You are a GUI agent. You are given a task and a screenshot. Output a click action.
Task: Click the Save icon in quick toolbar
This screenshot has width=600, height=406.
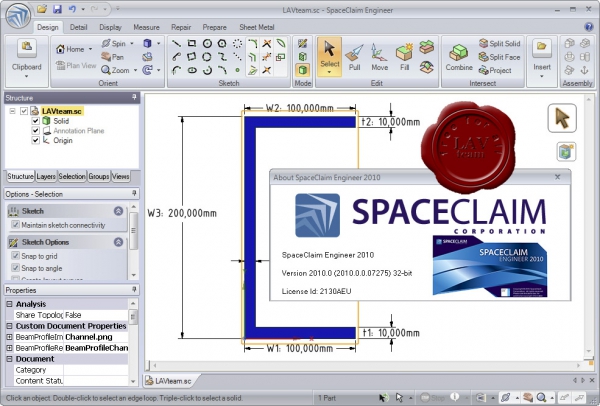[x=57, y=9]
